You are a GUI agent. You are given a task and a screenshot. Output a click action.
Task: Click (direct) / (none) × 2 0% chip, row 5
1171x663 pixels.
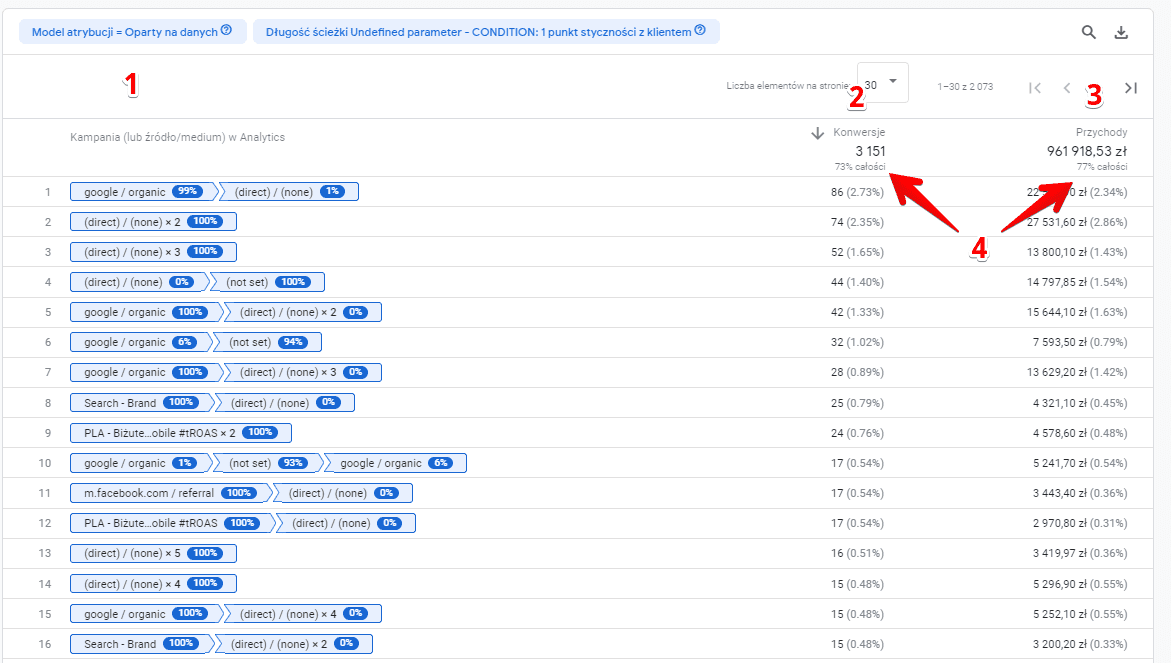(302, 312)
